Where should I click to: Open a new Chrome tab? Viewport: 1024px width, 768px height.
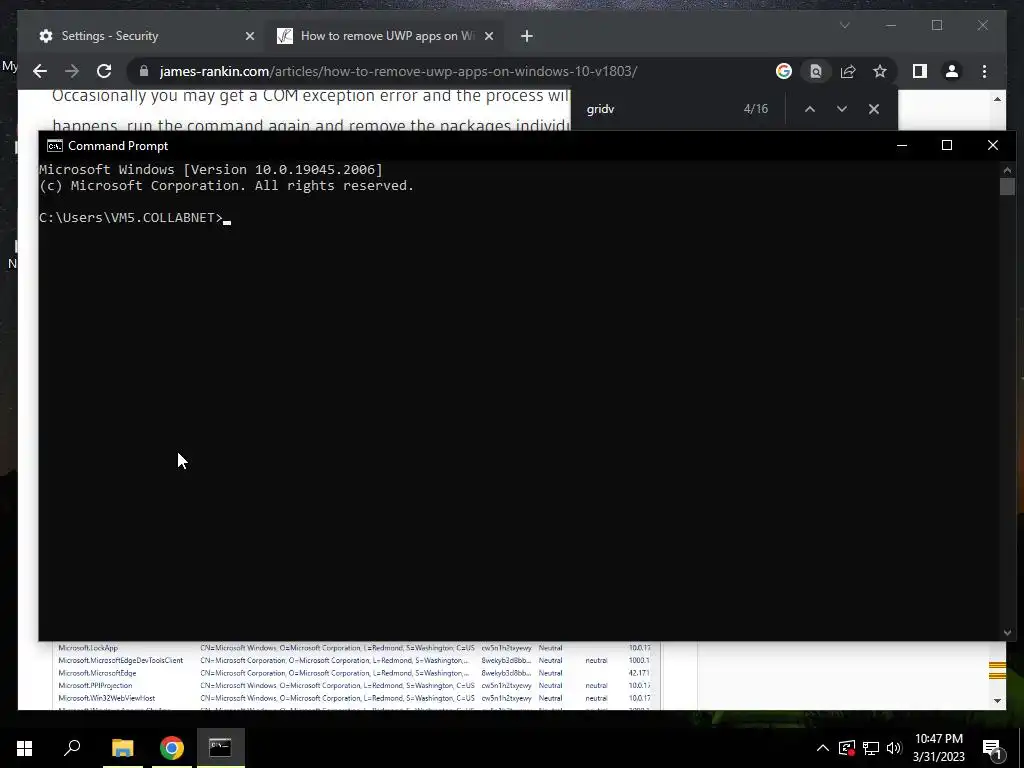[x=527, y=36]
